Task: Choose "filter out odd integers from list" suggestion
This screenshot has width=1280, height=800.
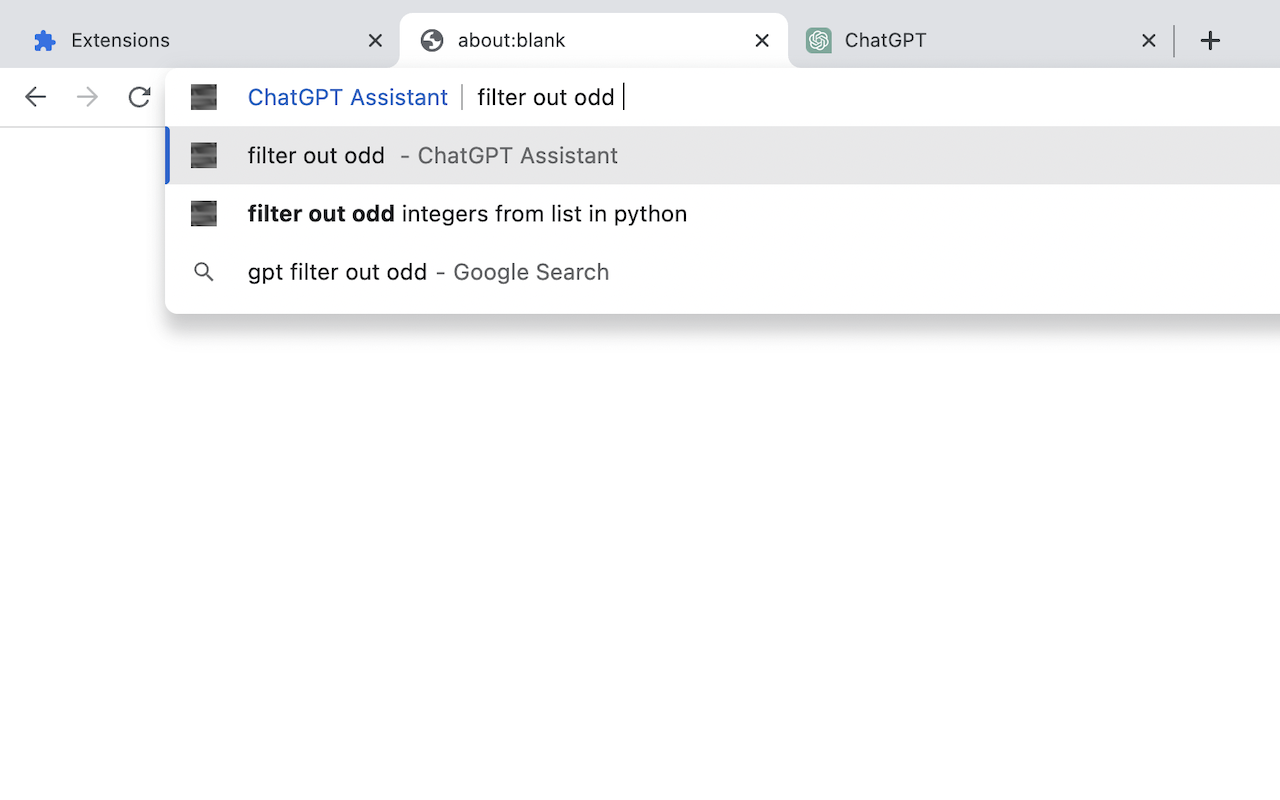Action: coord(467,214)
